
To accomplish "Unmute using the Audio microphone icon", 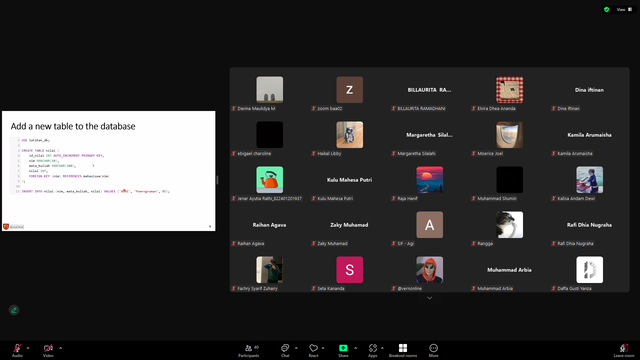I will [x=17, y=348].
